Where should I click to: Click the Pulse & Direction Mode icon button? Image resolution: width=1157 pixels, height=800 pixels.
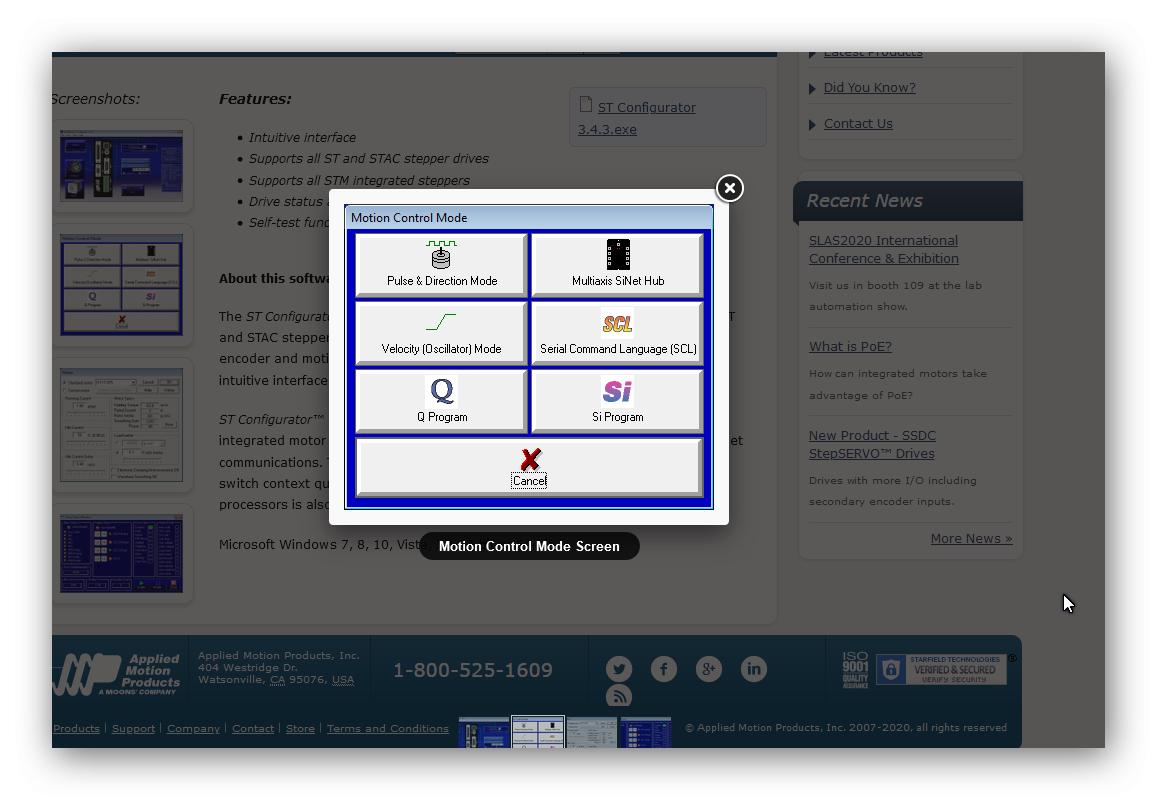(441, 265)
